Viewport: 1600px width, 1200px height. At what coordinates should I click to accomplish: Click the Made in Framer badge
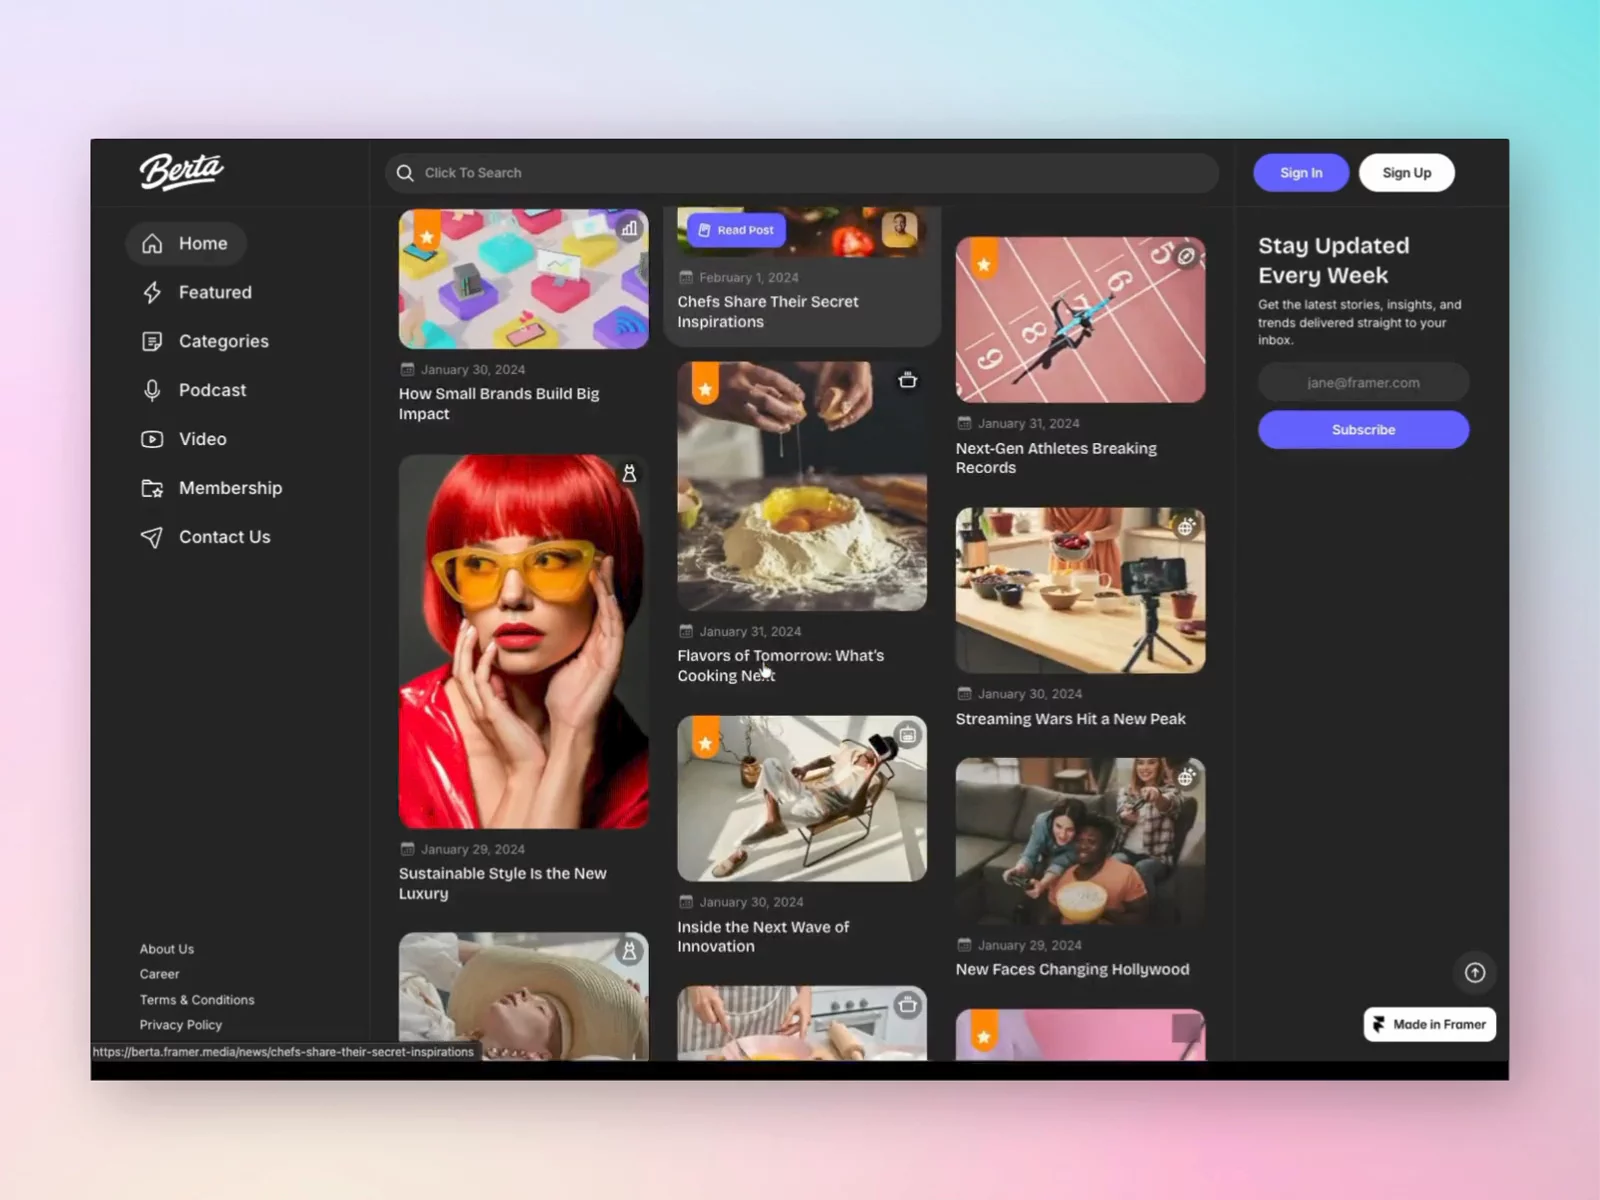click(x=1429, y=1024)
